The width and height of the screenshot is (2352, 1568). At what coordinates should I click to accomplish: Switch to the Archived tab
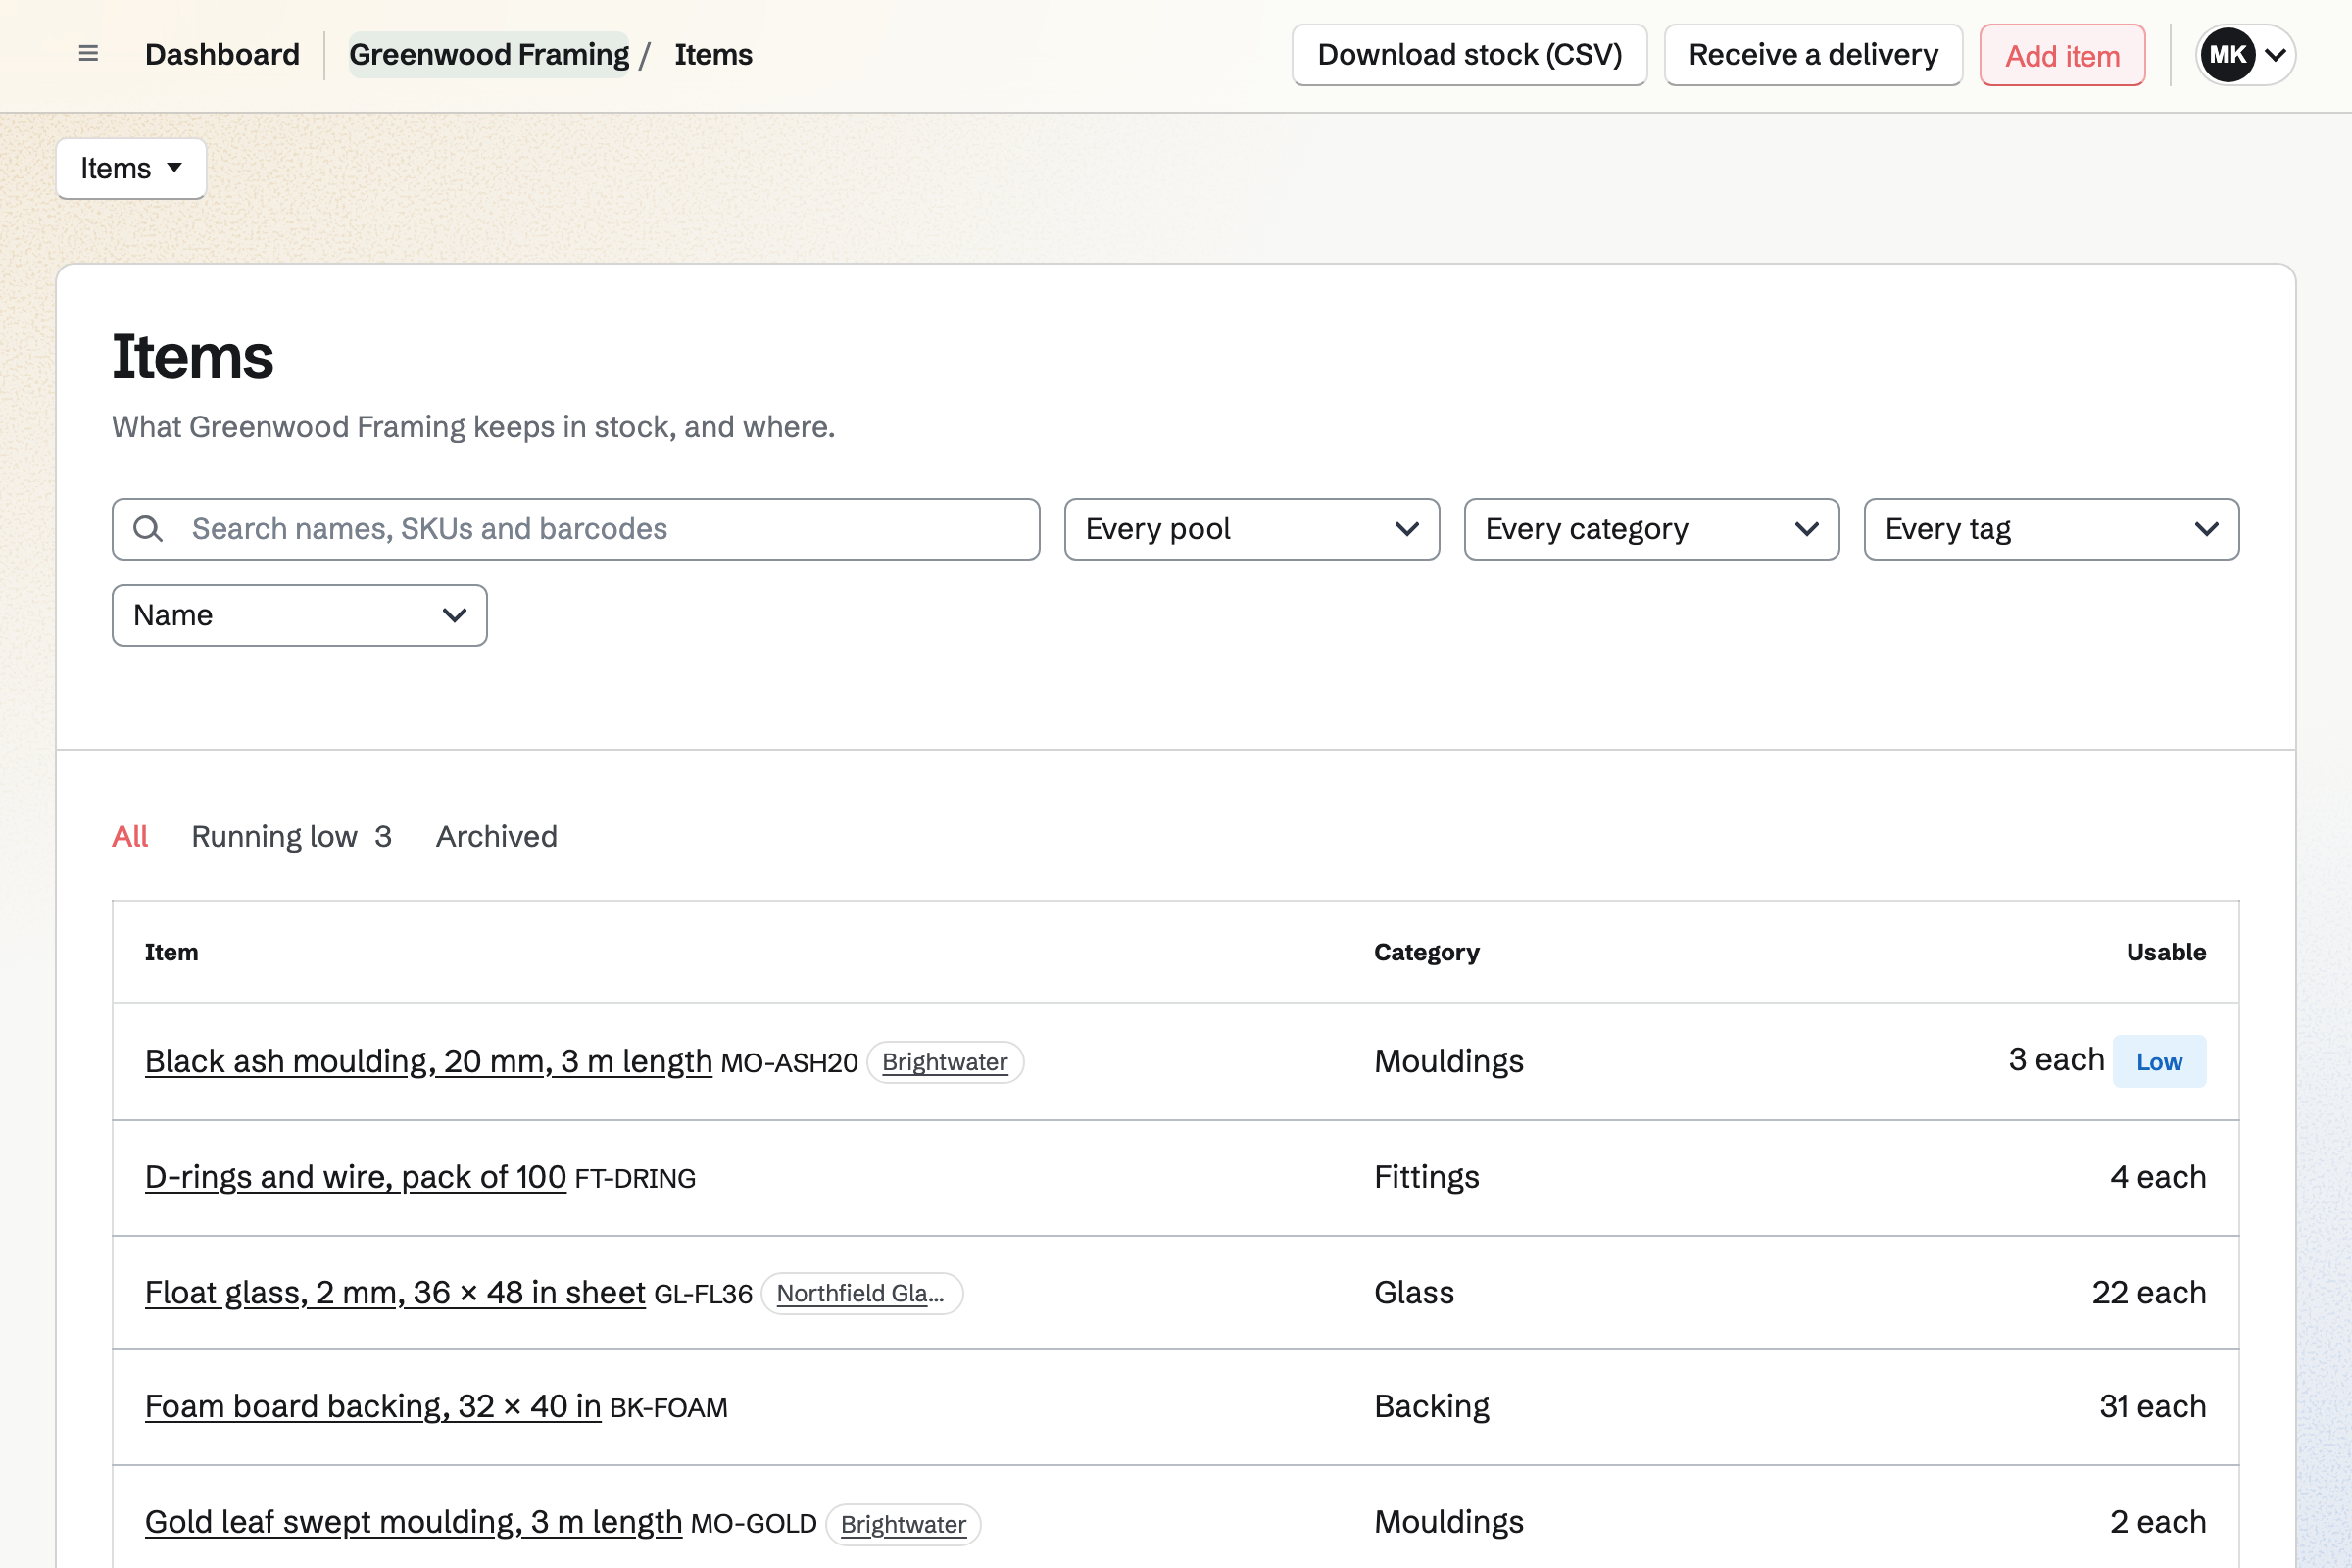pos(496,836)
